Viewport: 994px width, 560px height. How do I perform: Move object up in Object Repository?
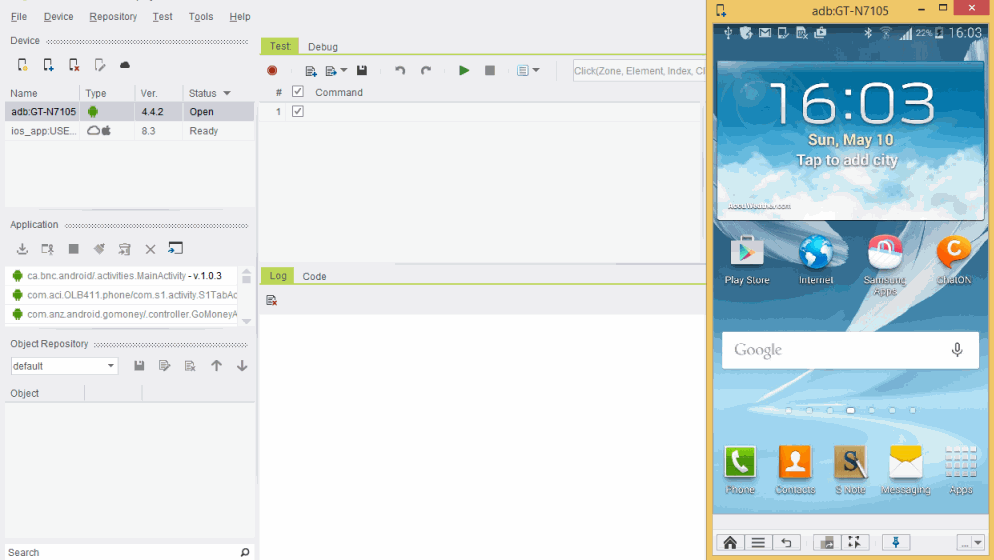pos(216,366)
